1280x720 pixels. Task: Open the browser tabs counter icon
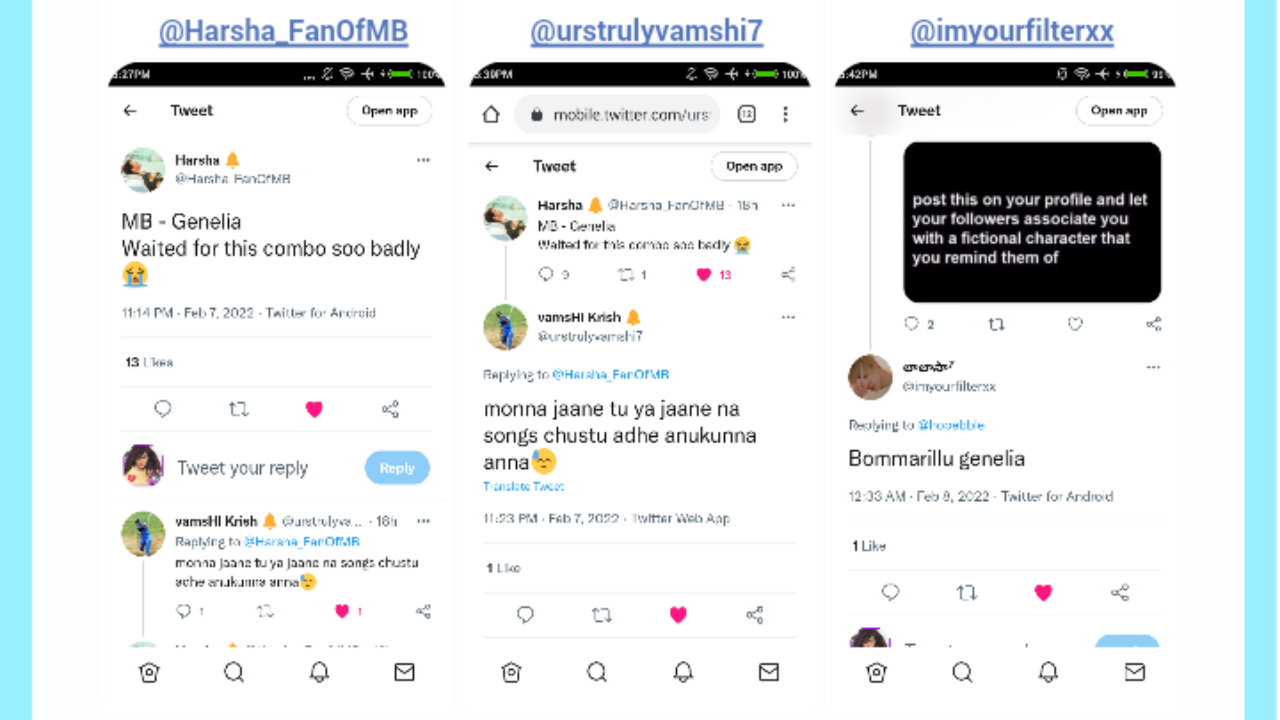coord(746,115)
